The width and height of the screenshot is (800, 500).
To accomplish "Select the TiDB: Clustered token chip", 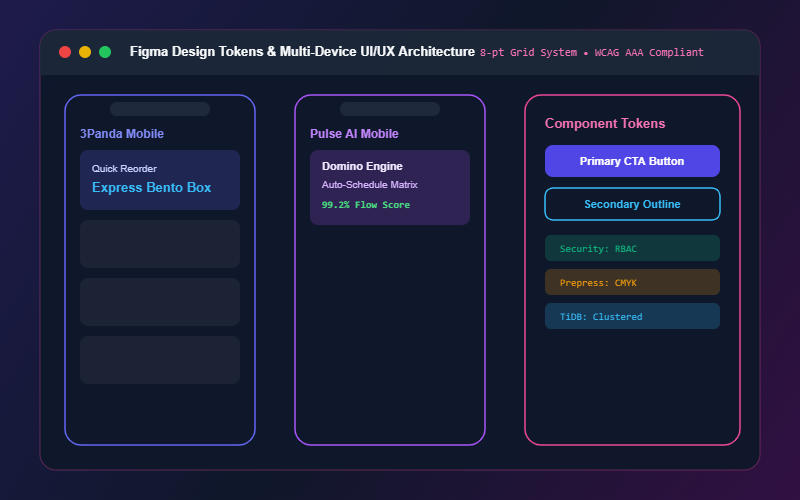I will click(x=632, y=316).
